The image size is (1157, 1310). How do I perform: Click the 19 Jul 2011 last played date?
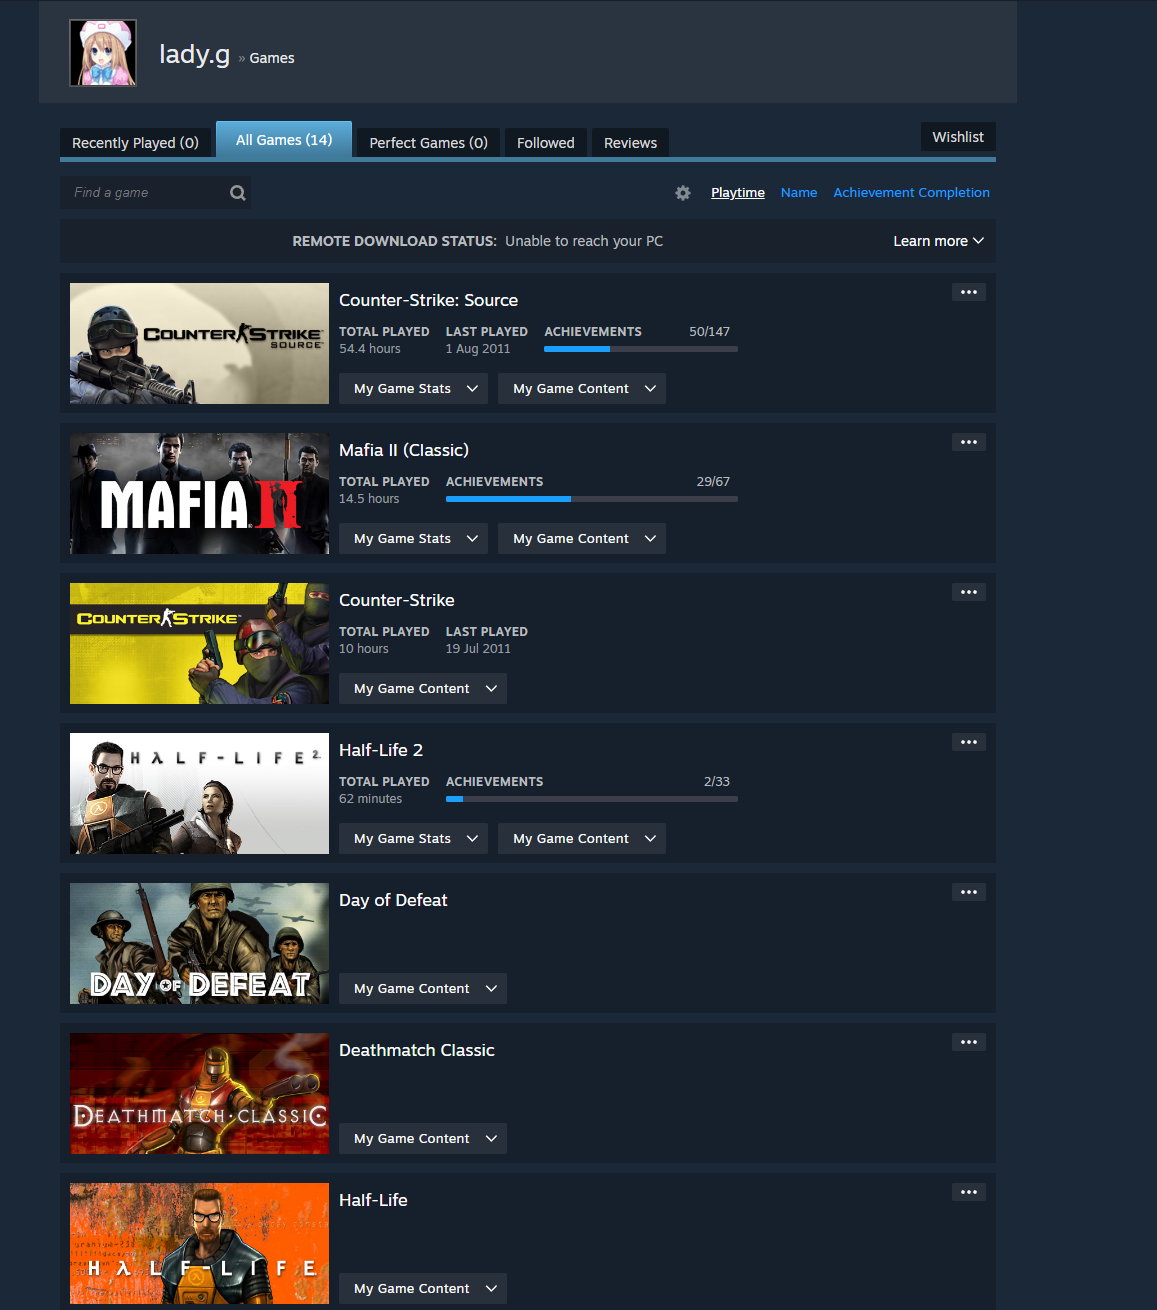click(478, 649)
